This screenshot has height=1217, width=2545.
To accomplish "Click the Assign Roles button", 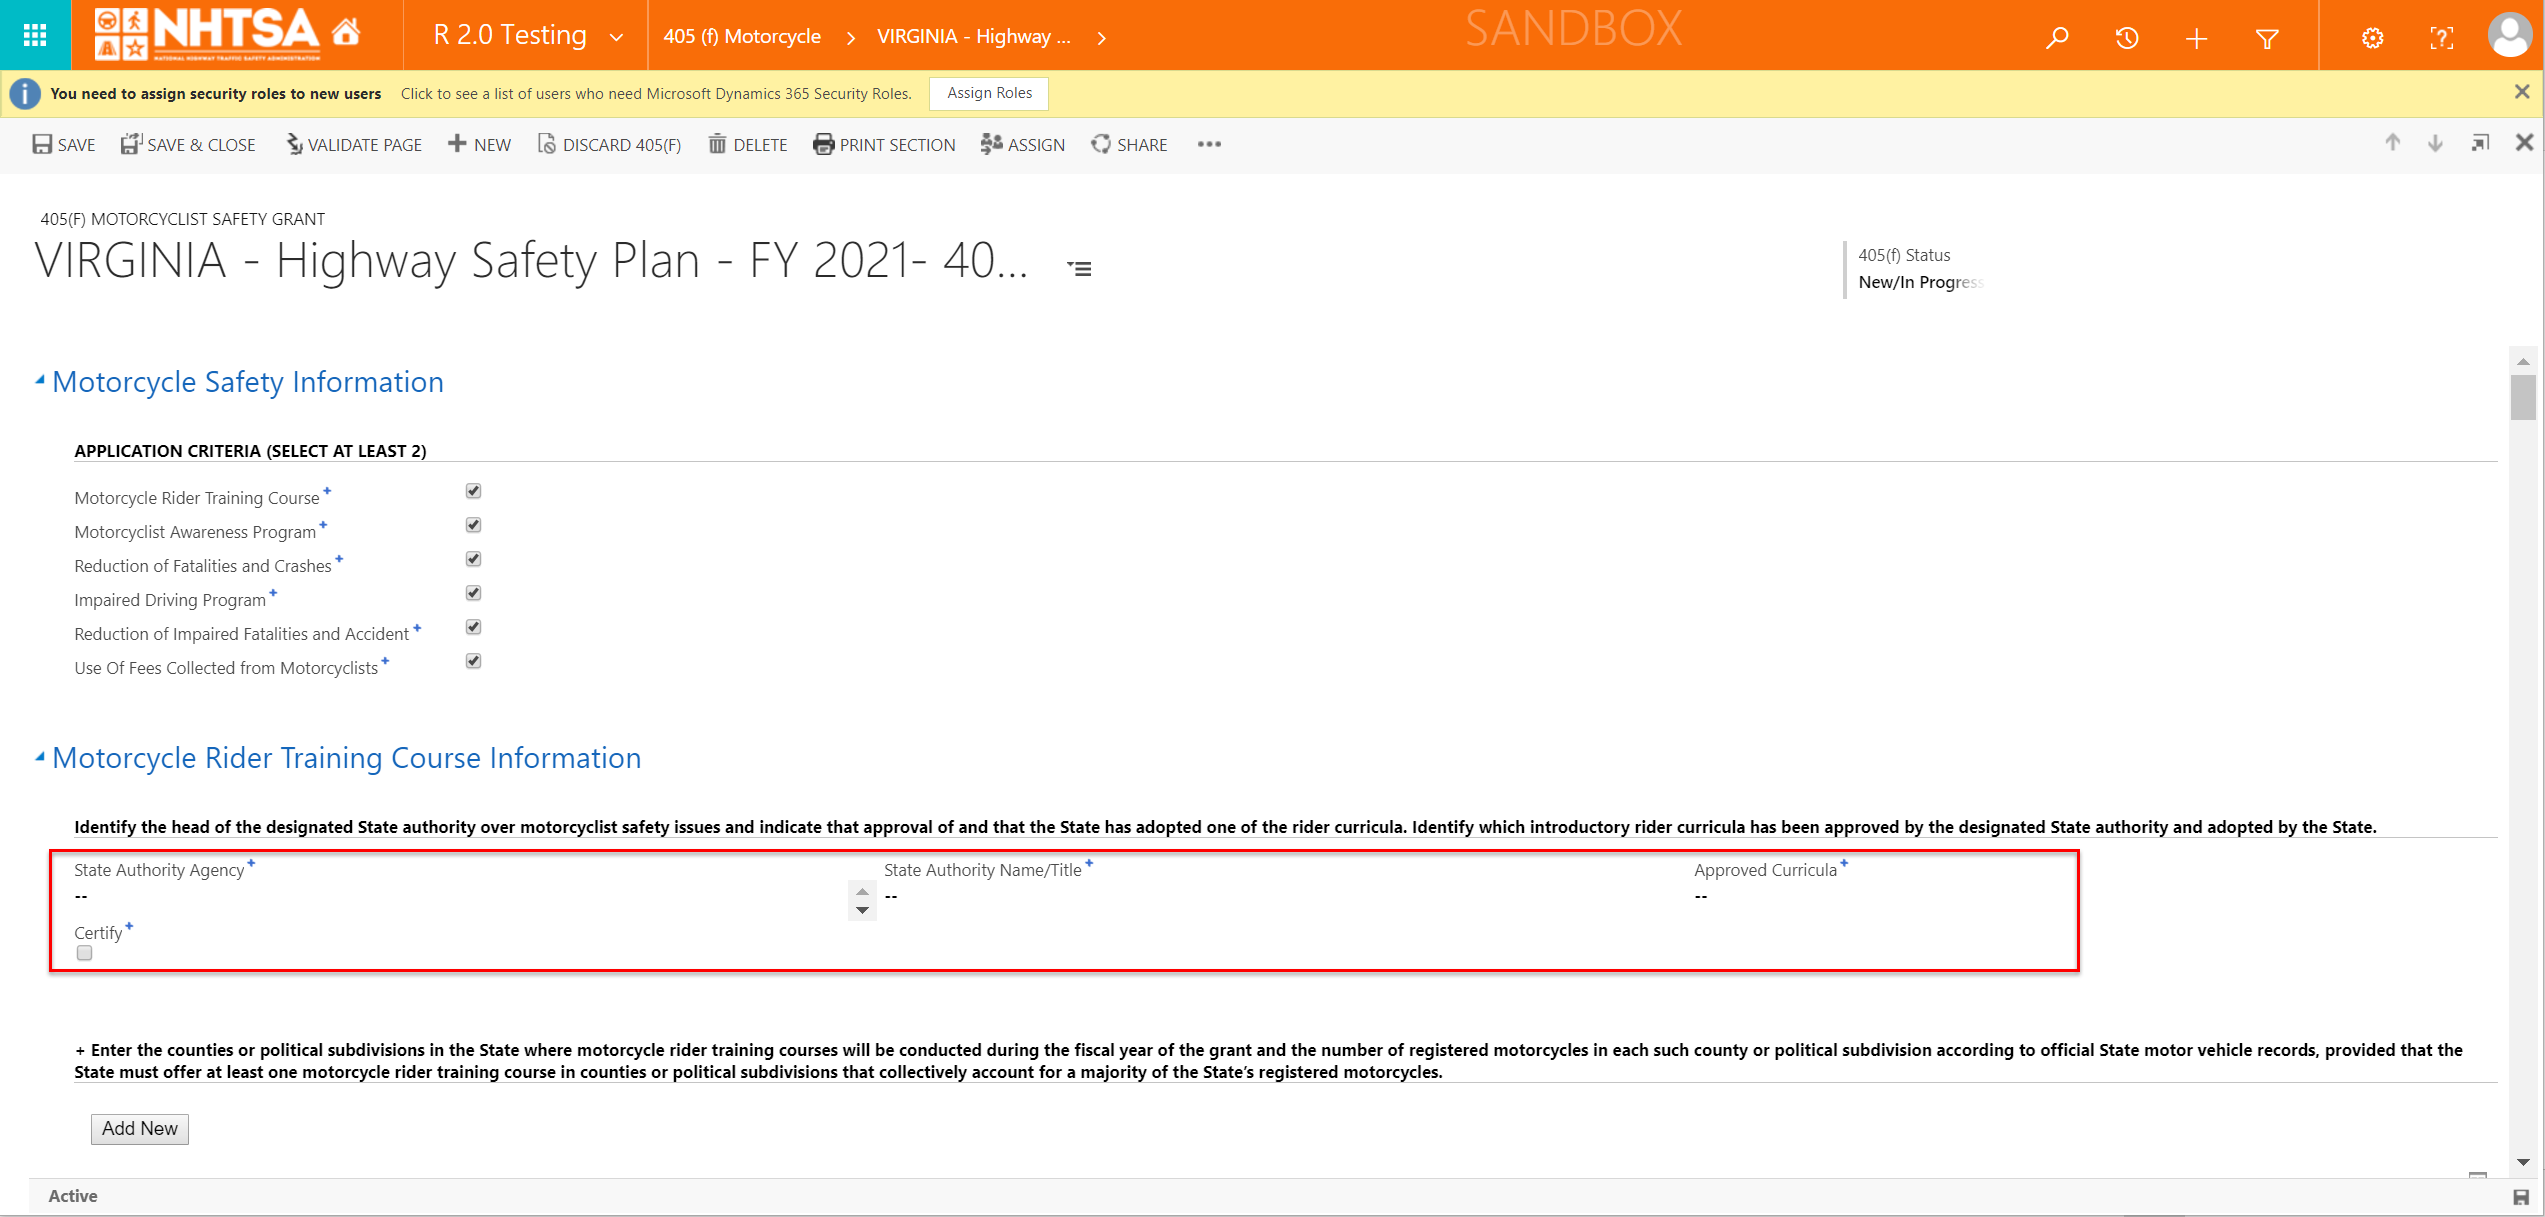I will point(988,93).
